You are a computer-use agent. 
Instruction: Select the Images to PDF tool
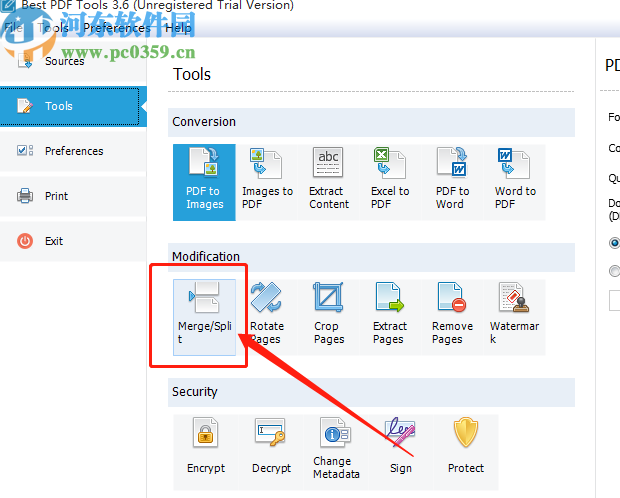click(267, 182)
